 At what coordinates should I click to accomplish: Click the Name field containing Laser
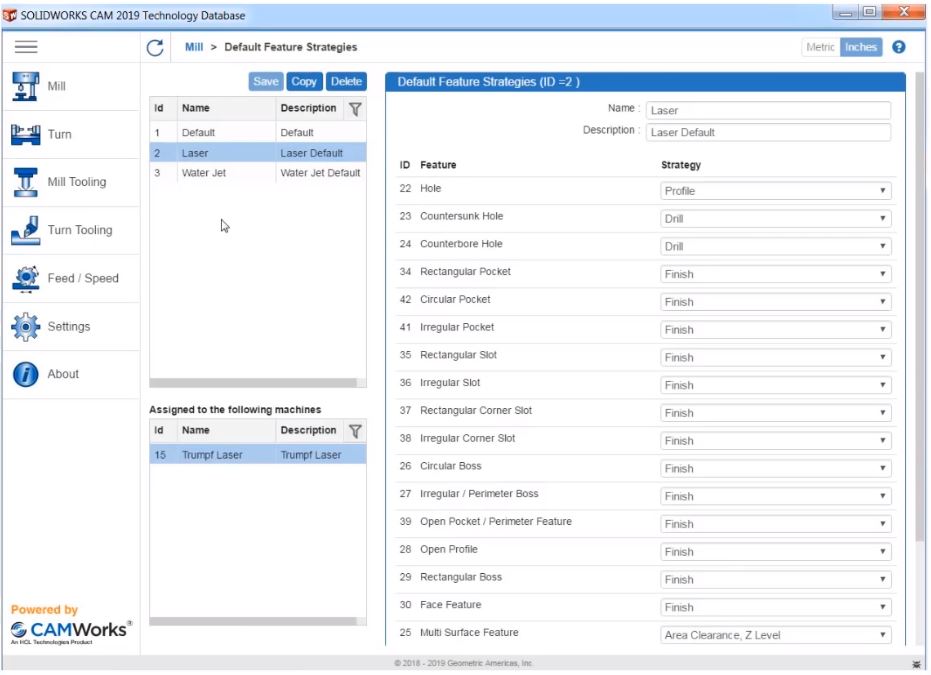tap(770, 110)
